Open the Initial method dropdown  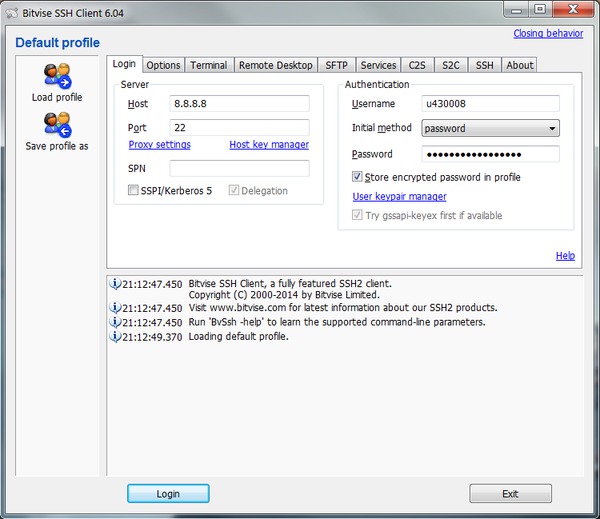(490, 128)
